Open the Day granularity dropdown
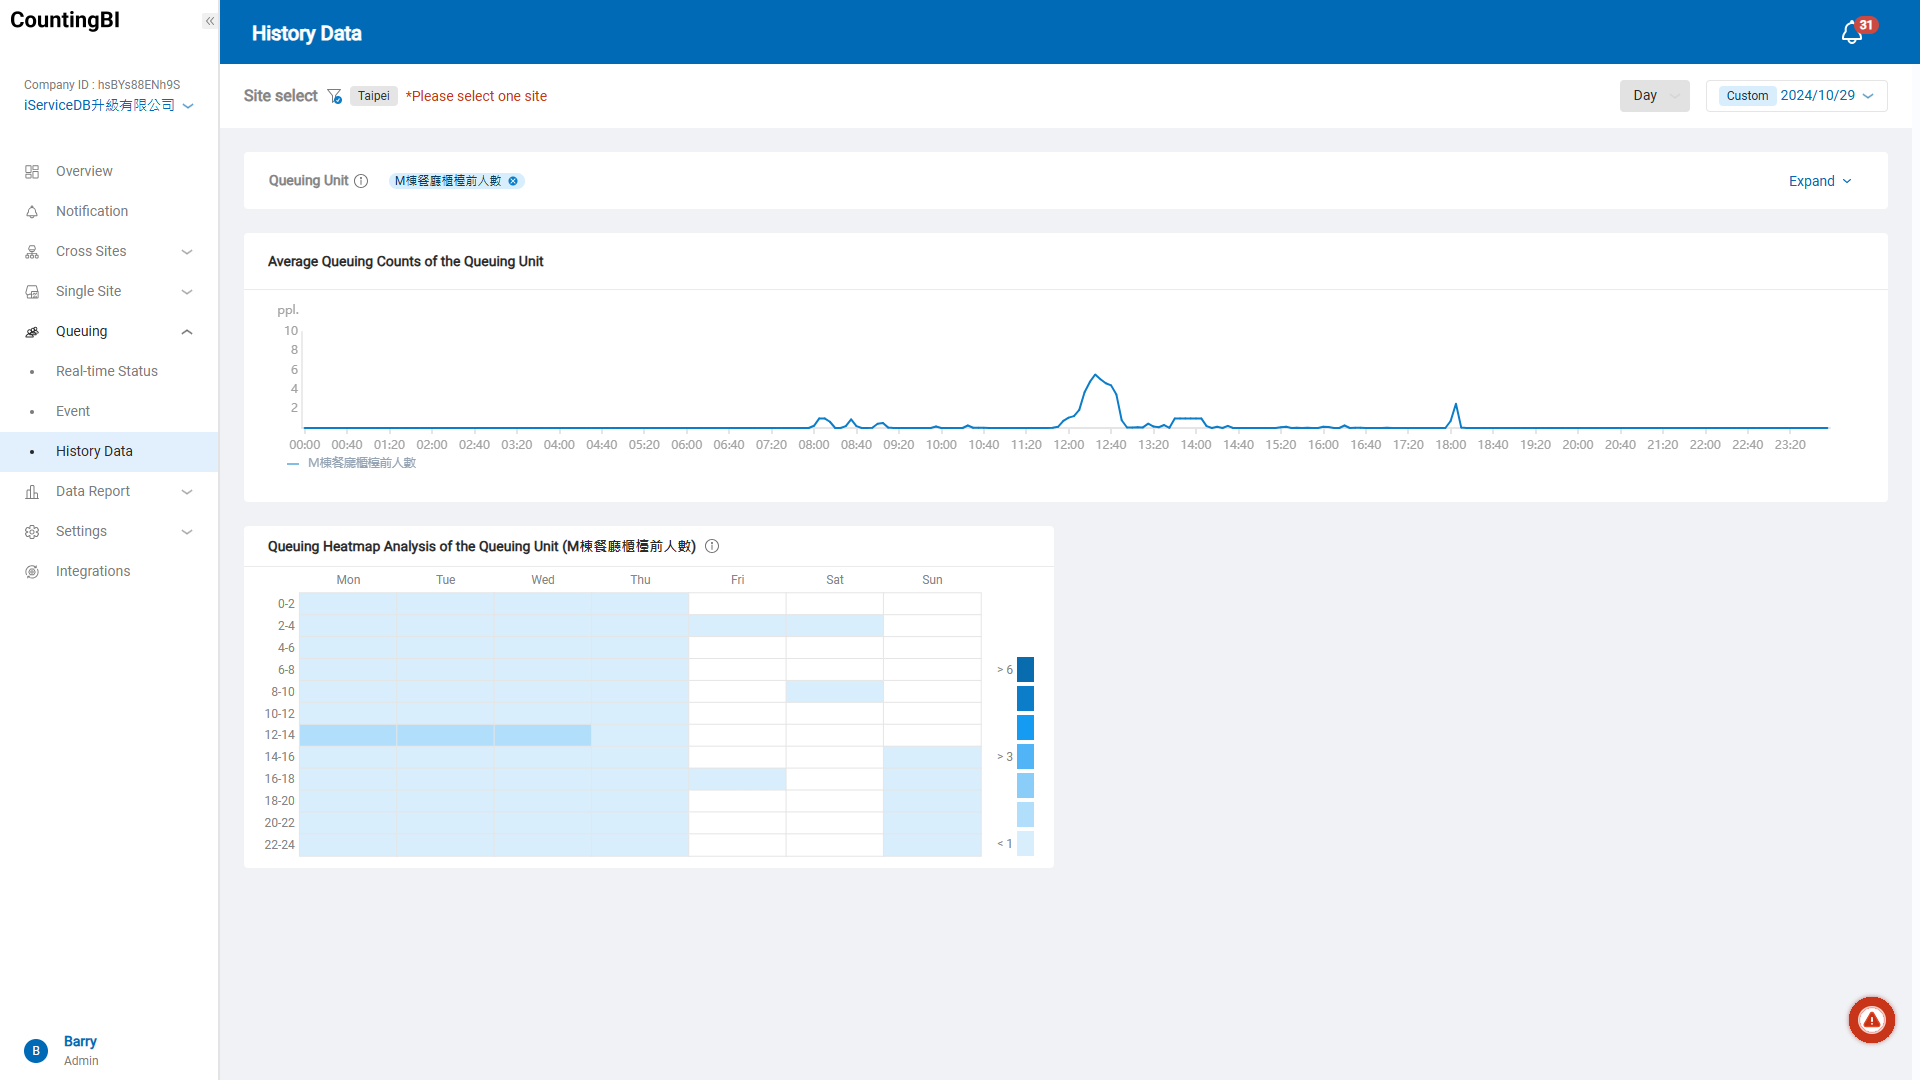The width and height of the screenshot is (1920, 1080). [1654, 96]
